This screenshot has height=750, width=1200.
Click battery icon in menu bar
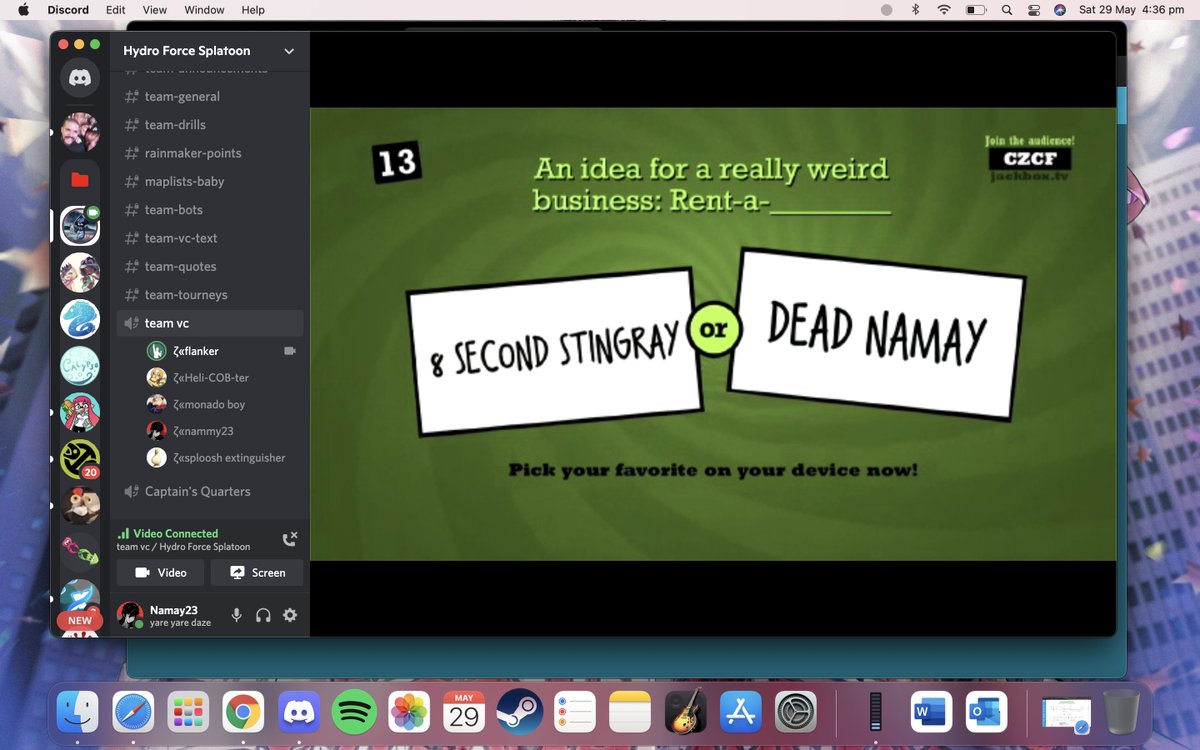pyautogui.click(x=976, y=10)
